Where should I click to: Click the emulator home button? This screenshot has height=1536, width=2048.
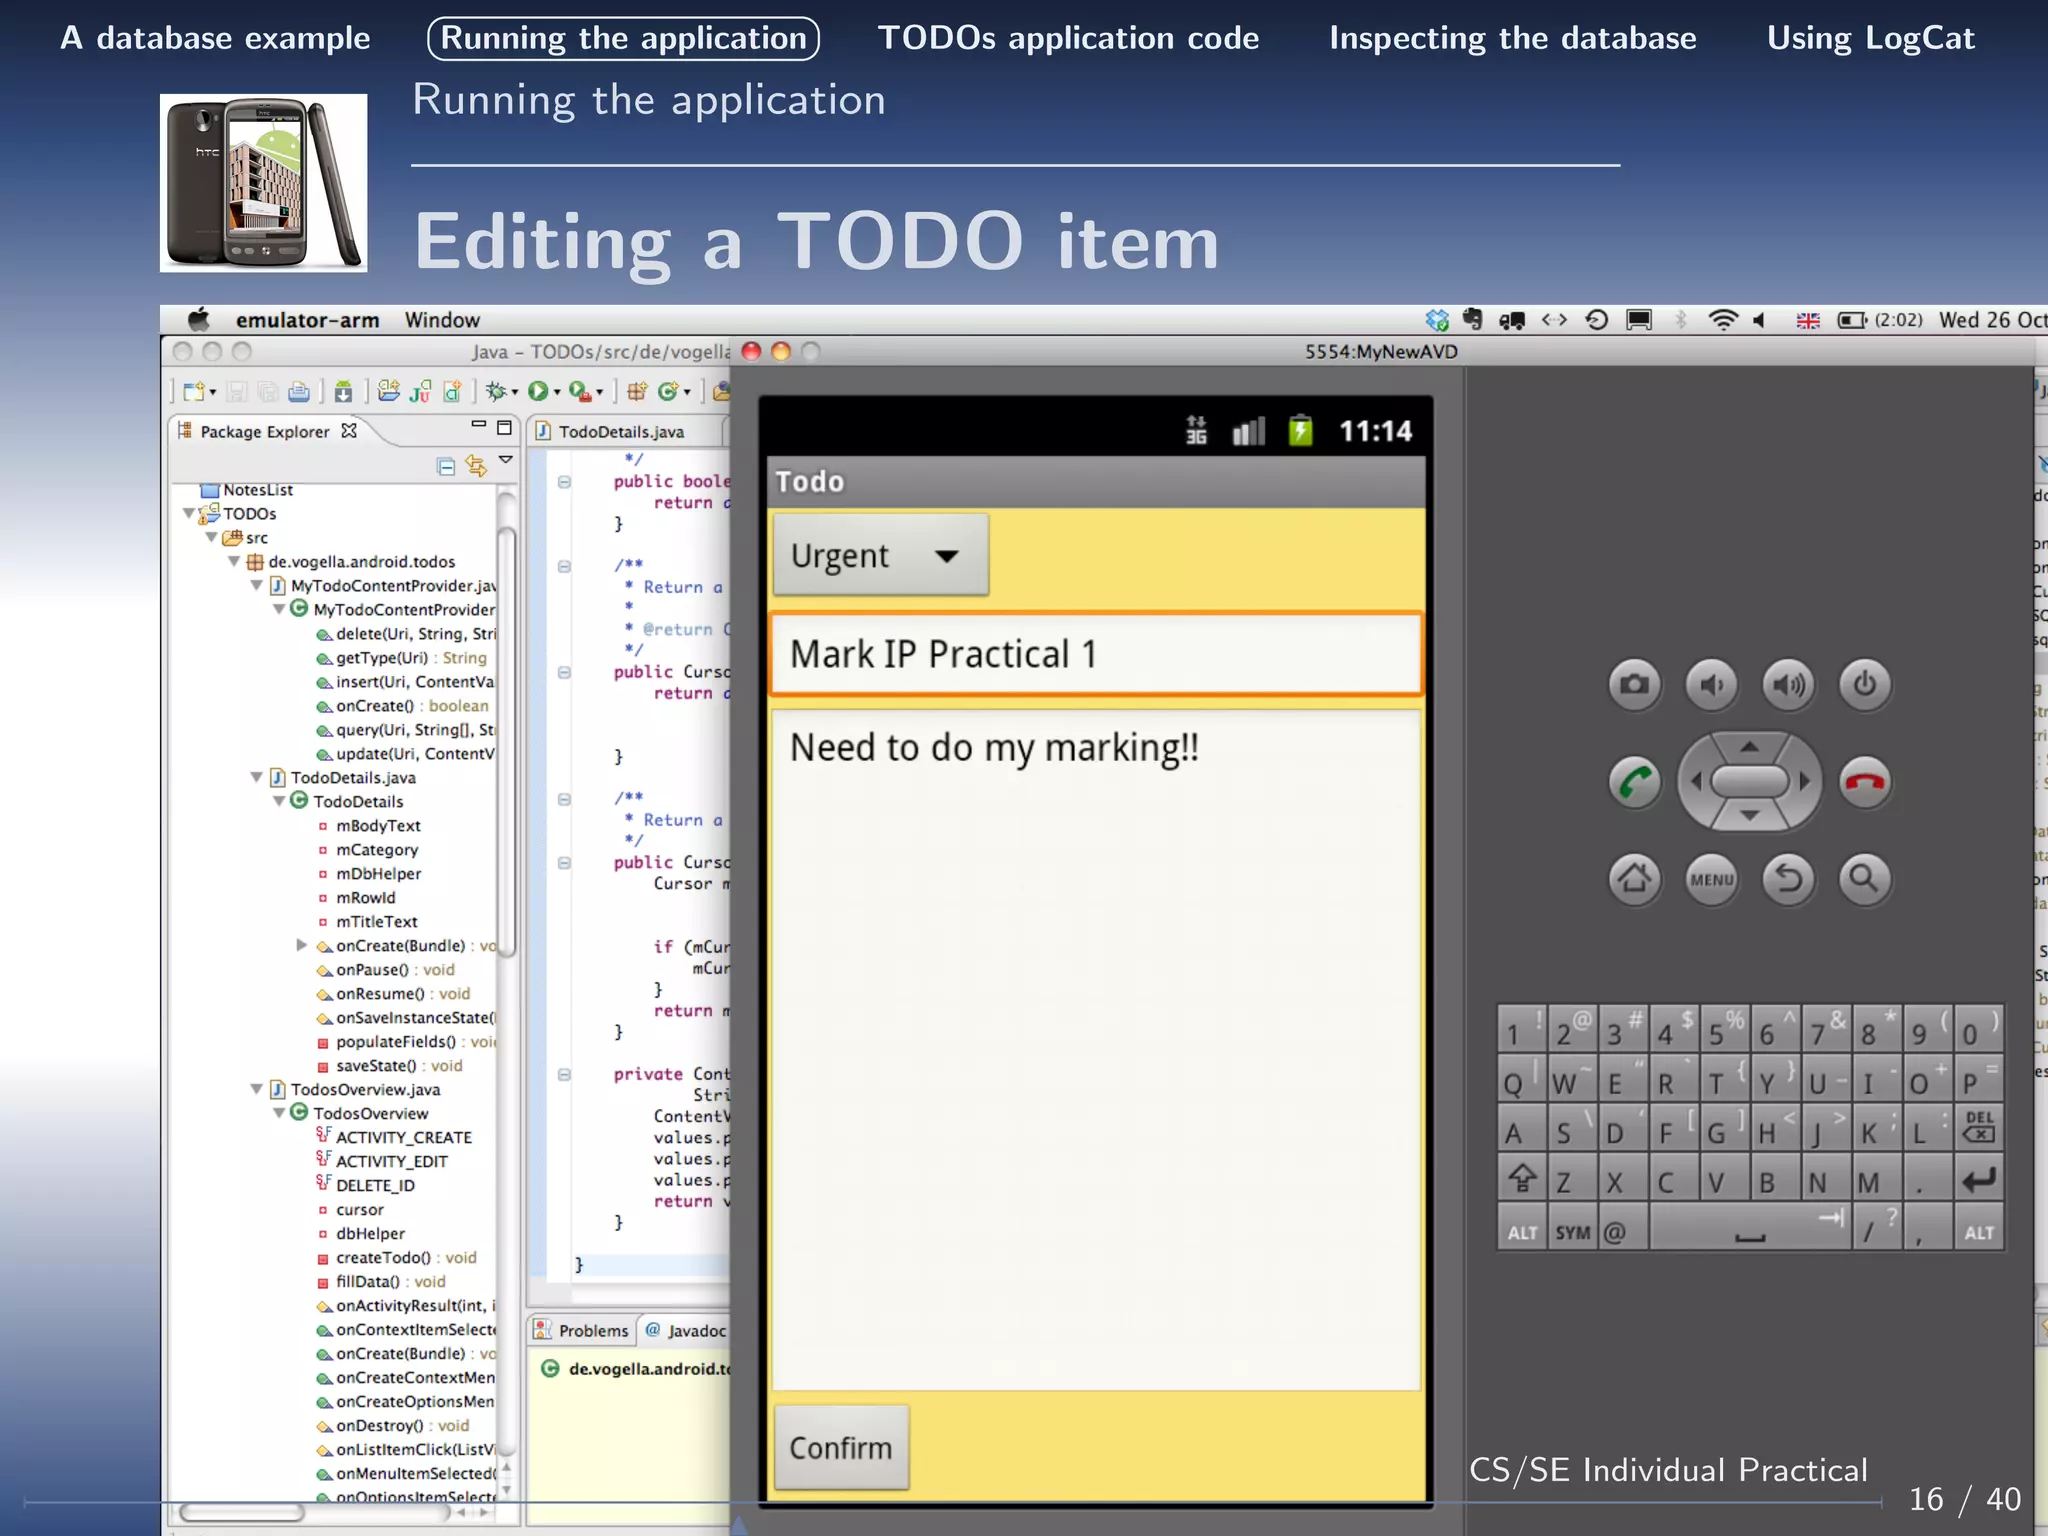point(1635,879)
